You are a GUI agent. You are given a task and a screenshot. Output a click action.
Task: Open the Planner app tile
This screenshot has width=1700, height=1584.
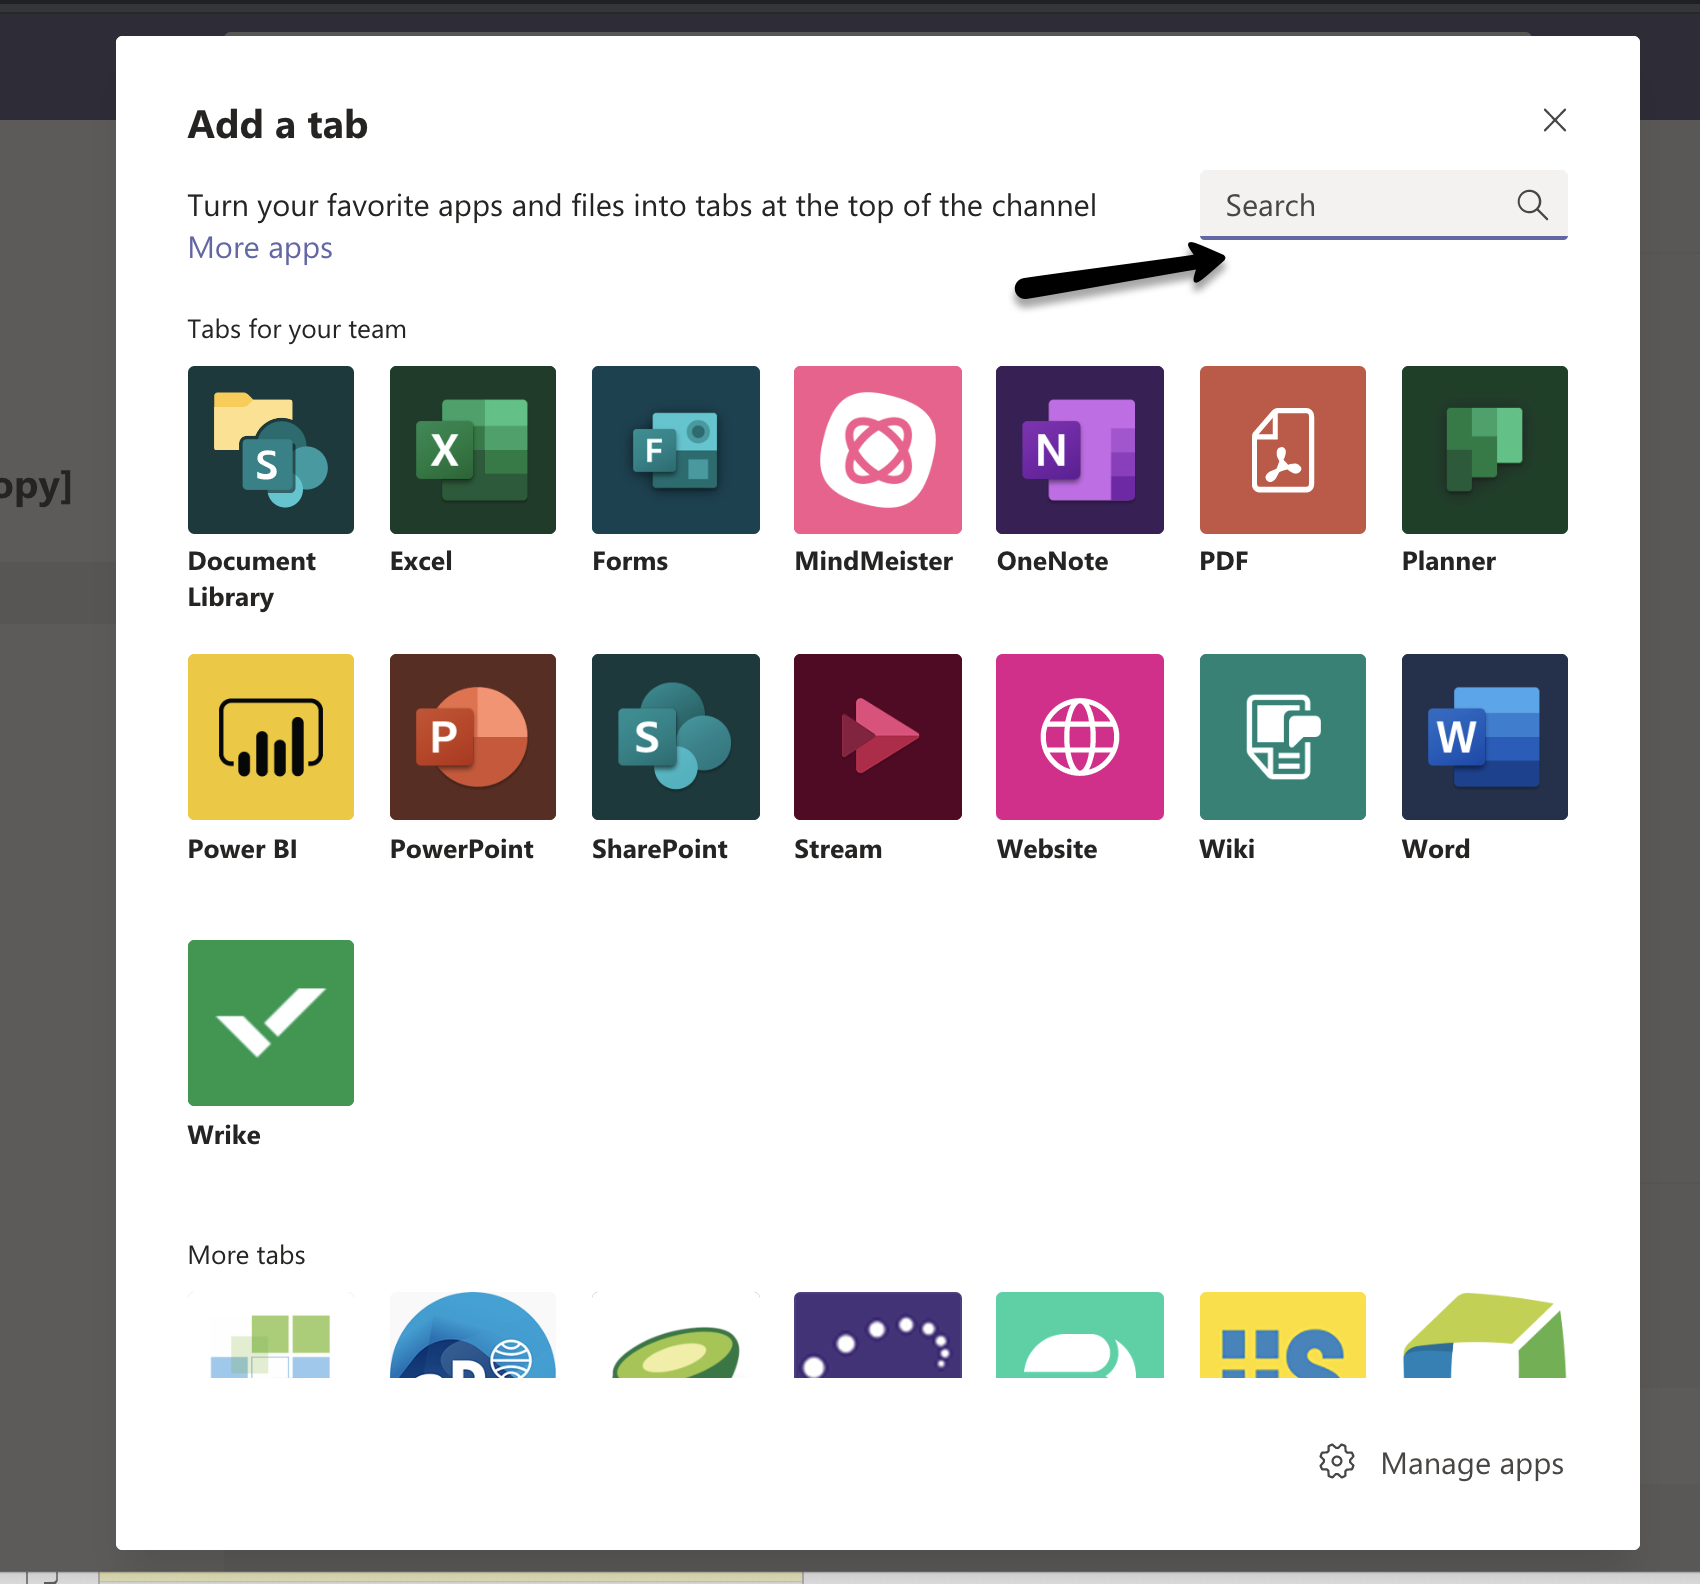1485,450
